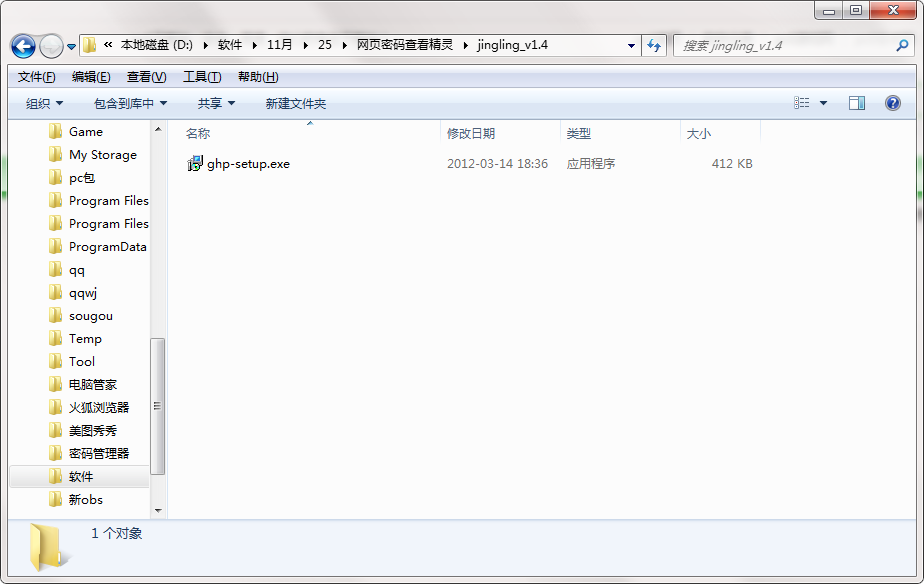Select the 新obs folder

[x=86, y=500]
